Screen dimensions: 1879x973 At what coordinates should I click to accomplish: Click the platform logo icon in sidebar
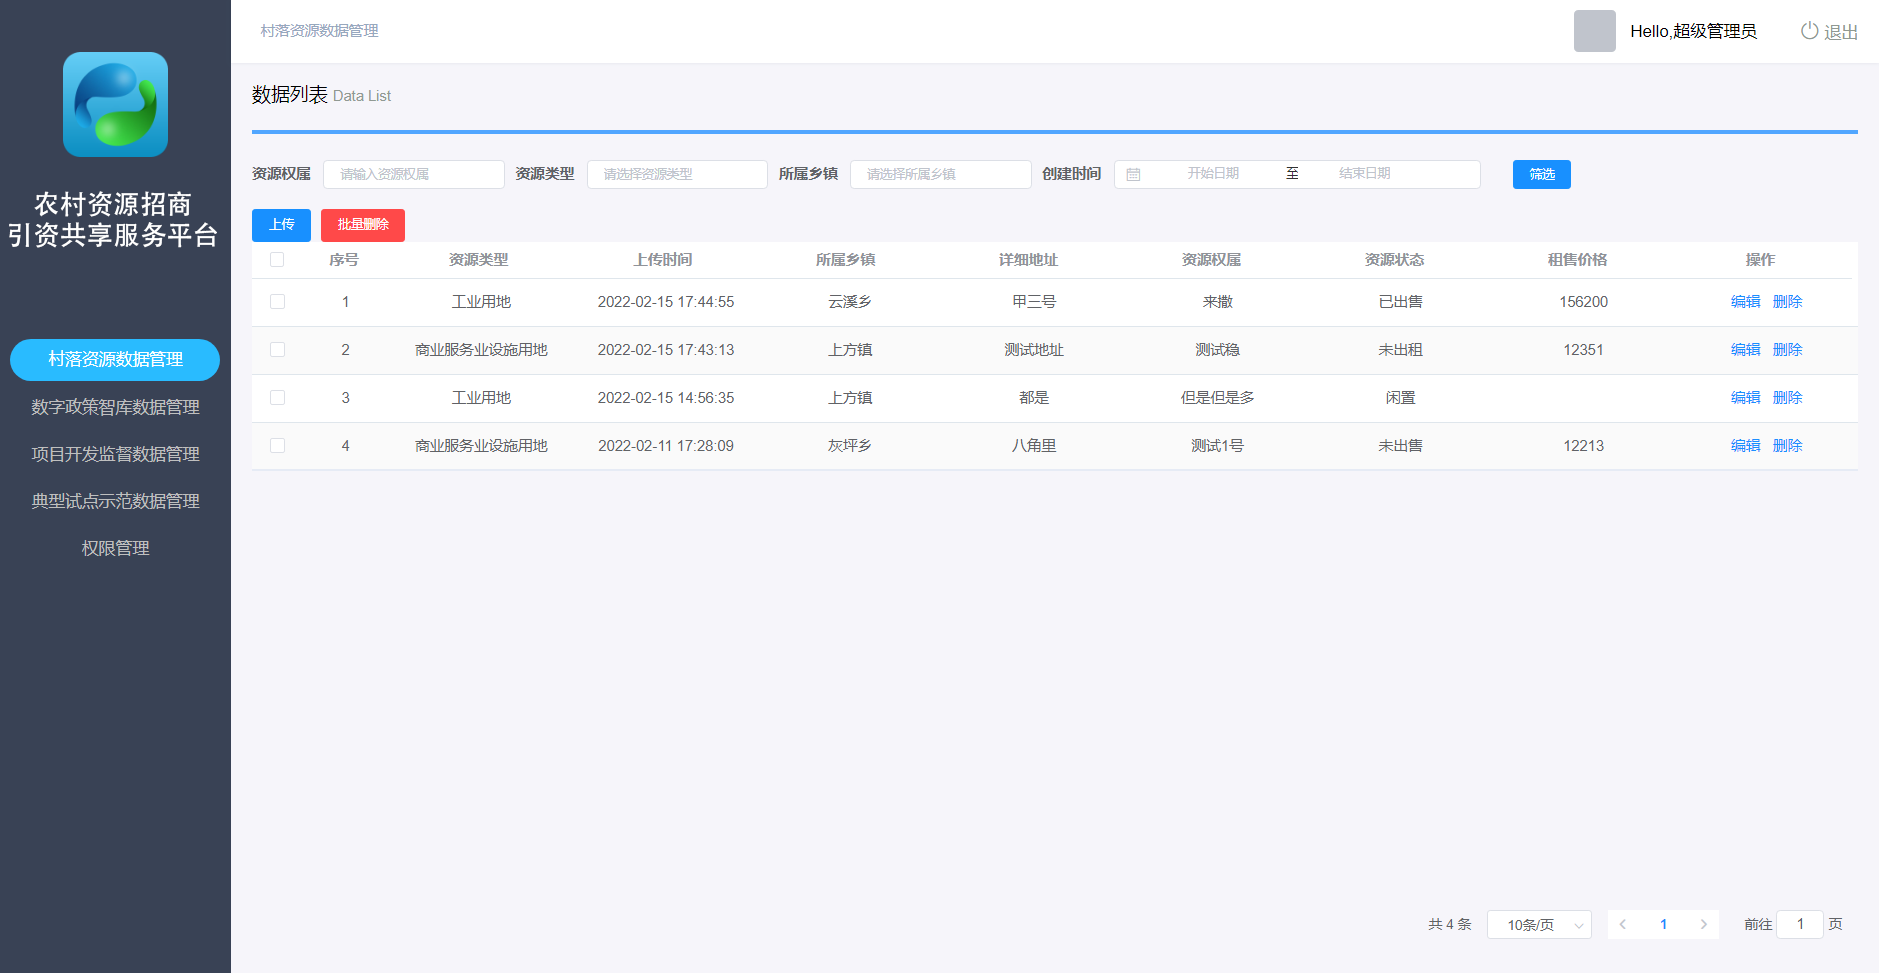tap(115, 105)
